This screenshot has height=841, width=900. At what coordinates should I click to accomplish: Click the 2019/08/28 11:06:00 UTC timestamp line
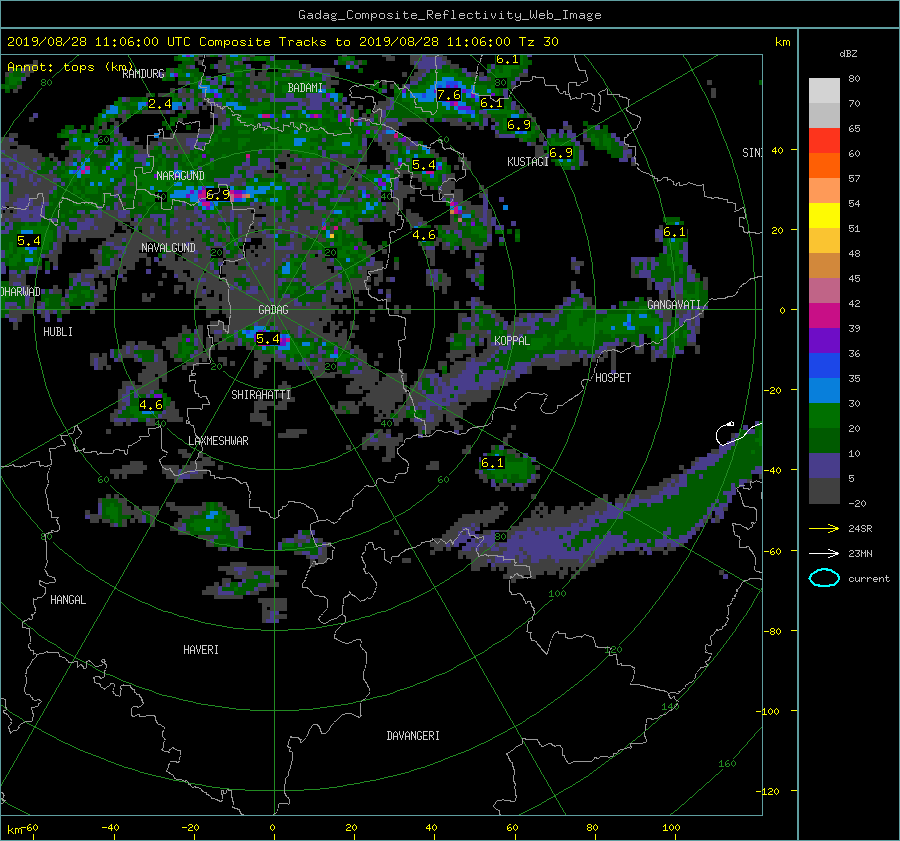tap(282, 41)
